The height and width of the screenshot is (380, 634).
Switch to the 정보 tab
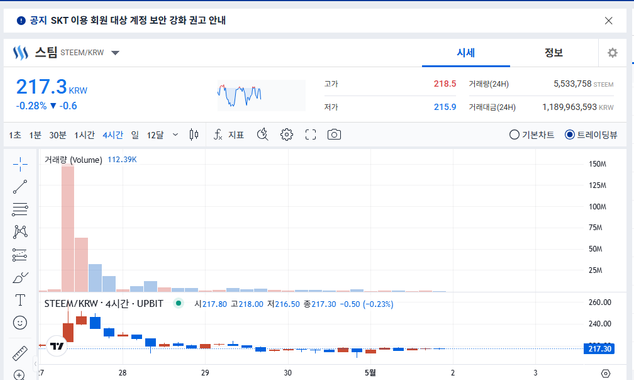[x=554, y=53]
